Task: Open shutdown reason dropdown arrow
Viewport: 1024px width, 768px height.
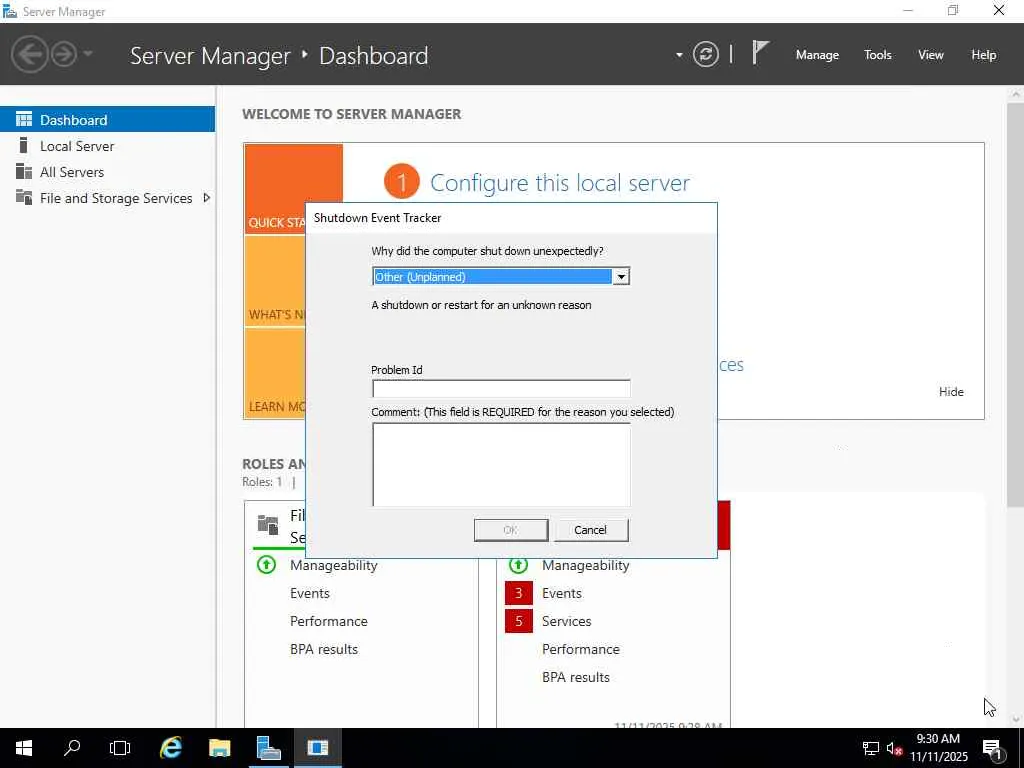Action: click(621, 277)
